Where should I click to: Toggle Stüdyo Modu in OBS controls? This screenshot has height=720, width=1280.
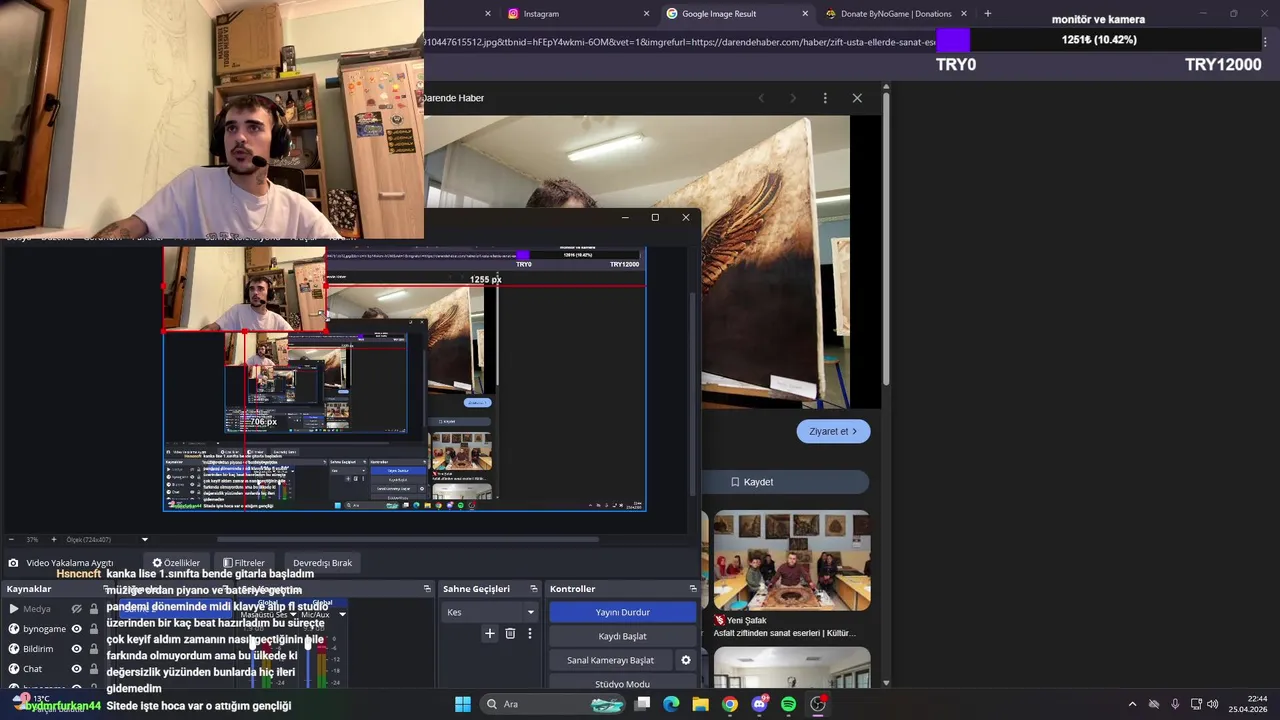coord(622,683)
